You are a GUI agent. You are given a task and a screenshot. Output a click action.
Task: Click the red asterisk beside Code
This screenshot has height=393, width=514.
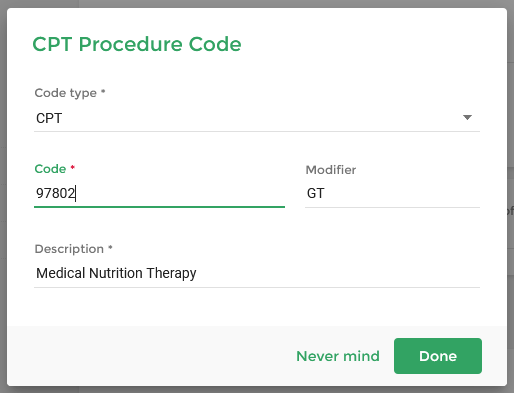[73, 167]
